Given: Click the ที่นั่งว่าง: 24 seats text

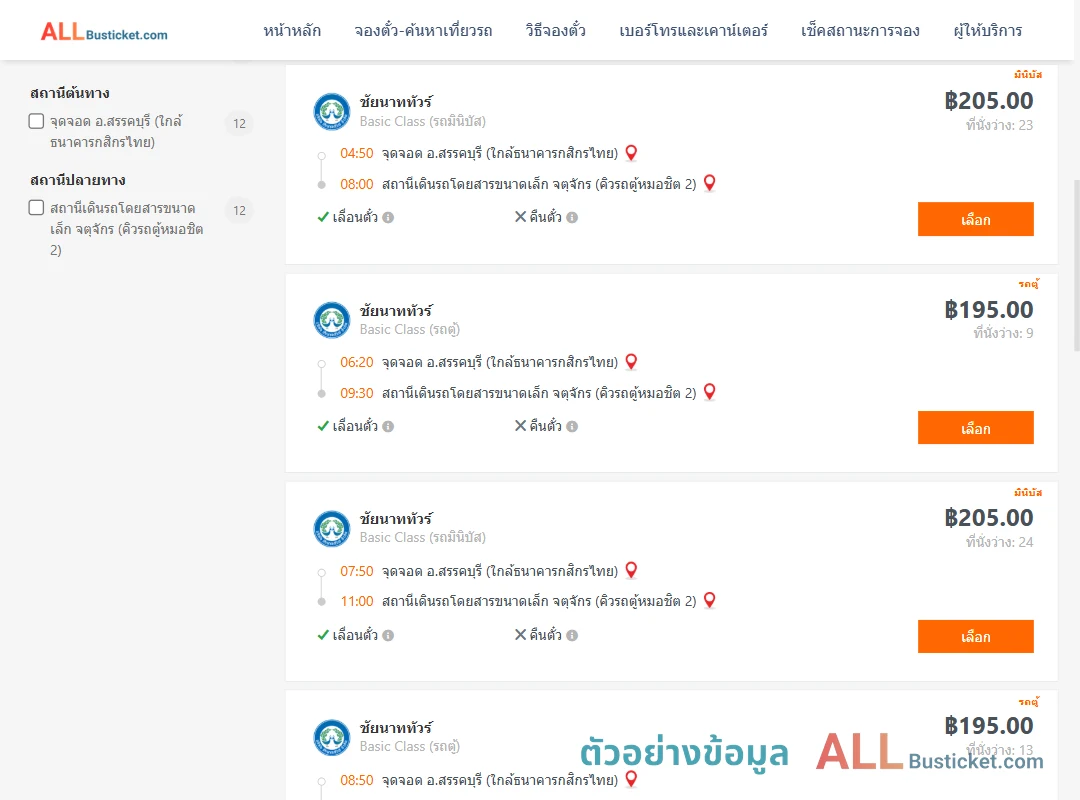Looking at the screenshot, I should click(x=999, y=542).
